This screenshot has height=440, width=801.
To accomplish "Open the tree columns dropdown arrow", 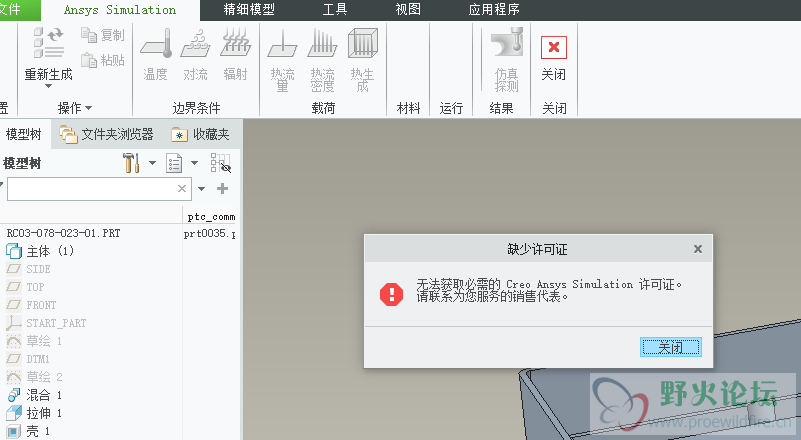I will tap(194, 163).
